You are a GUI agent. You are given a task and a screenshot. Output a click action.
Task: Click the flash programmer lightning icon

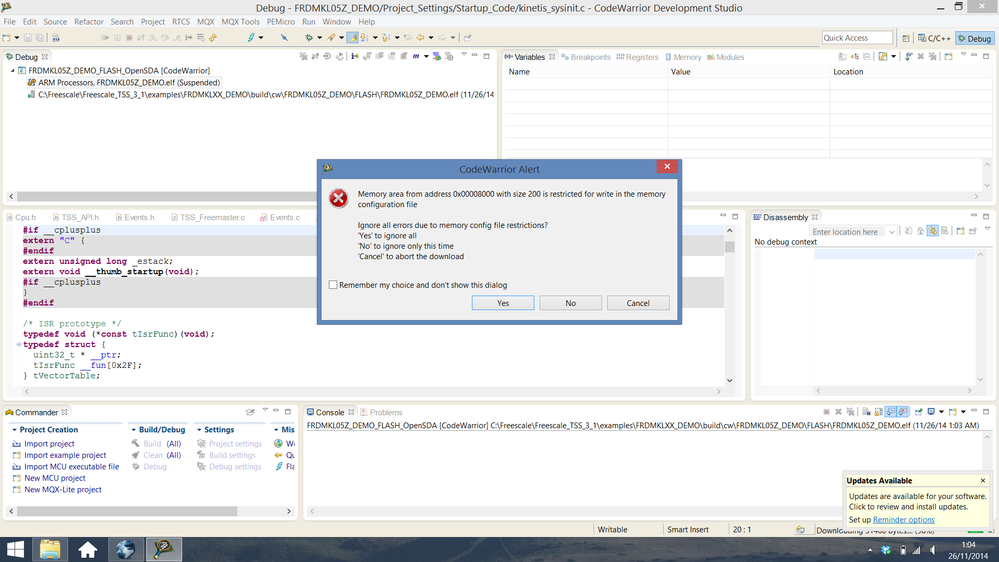[x=251, y=38]
